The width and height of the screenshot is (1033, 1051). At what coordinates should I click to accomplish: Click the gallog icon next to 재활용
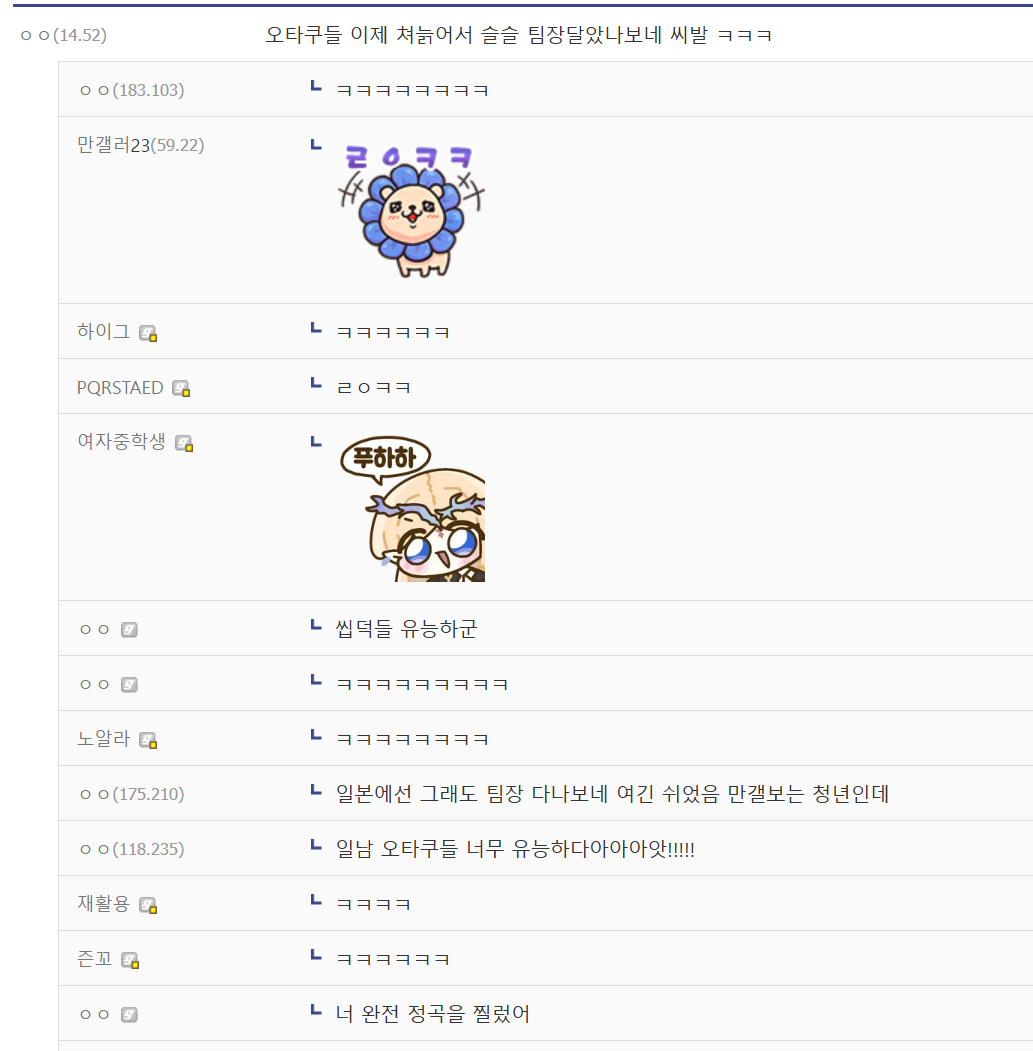pos(147,906)
